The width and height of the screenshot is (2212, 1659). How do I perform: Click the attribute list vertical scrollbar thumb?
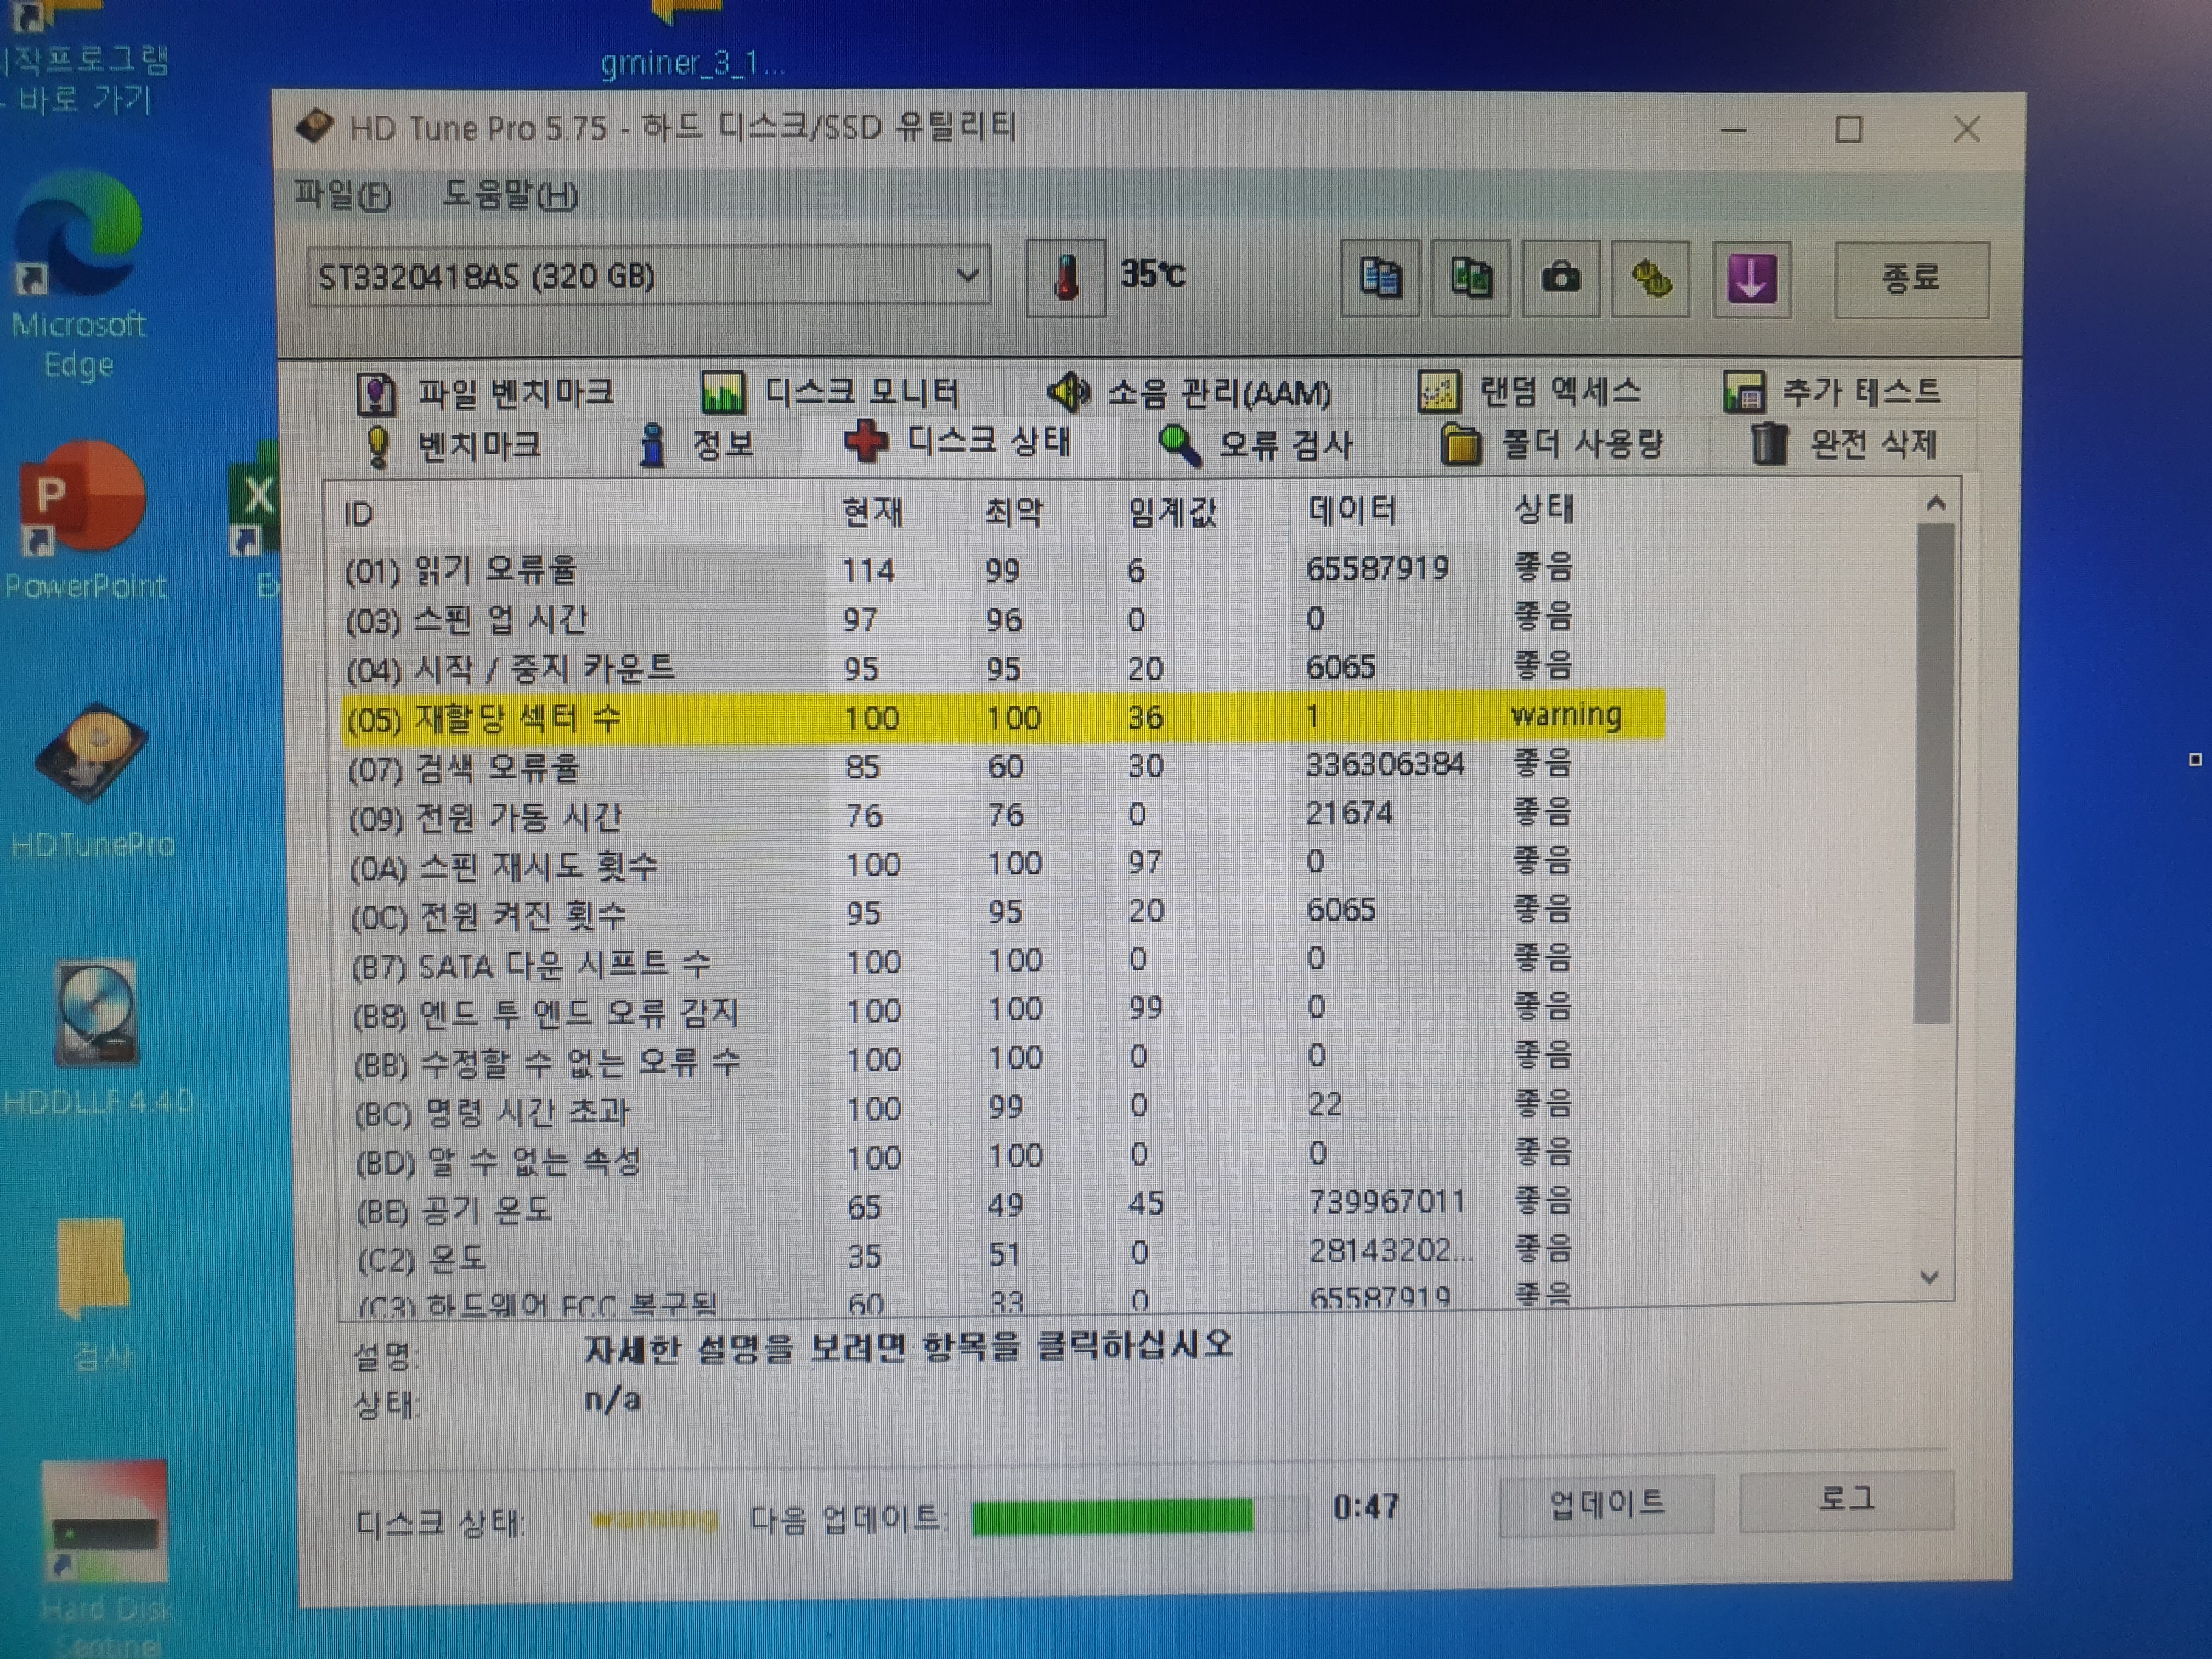[1934, 773]
